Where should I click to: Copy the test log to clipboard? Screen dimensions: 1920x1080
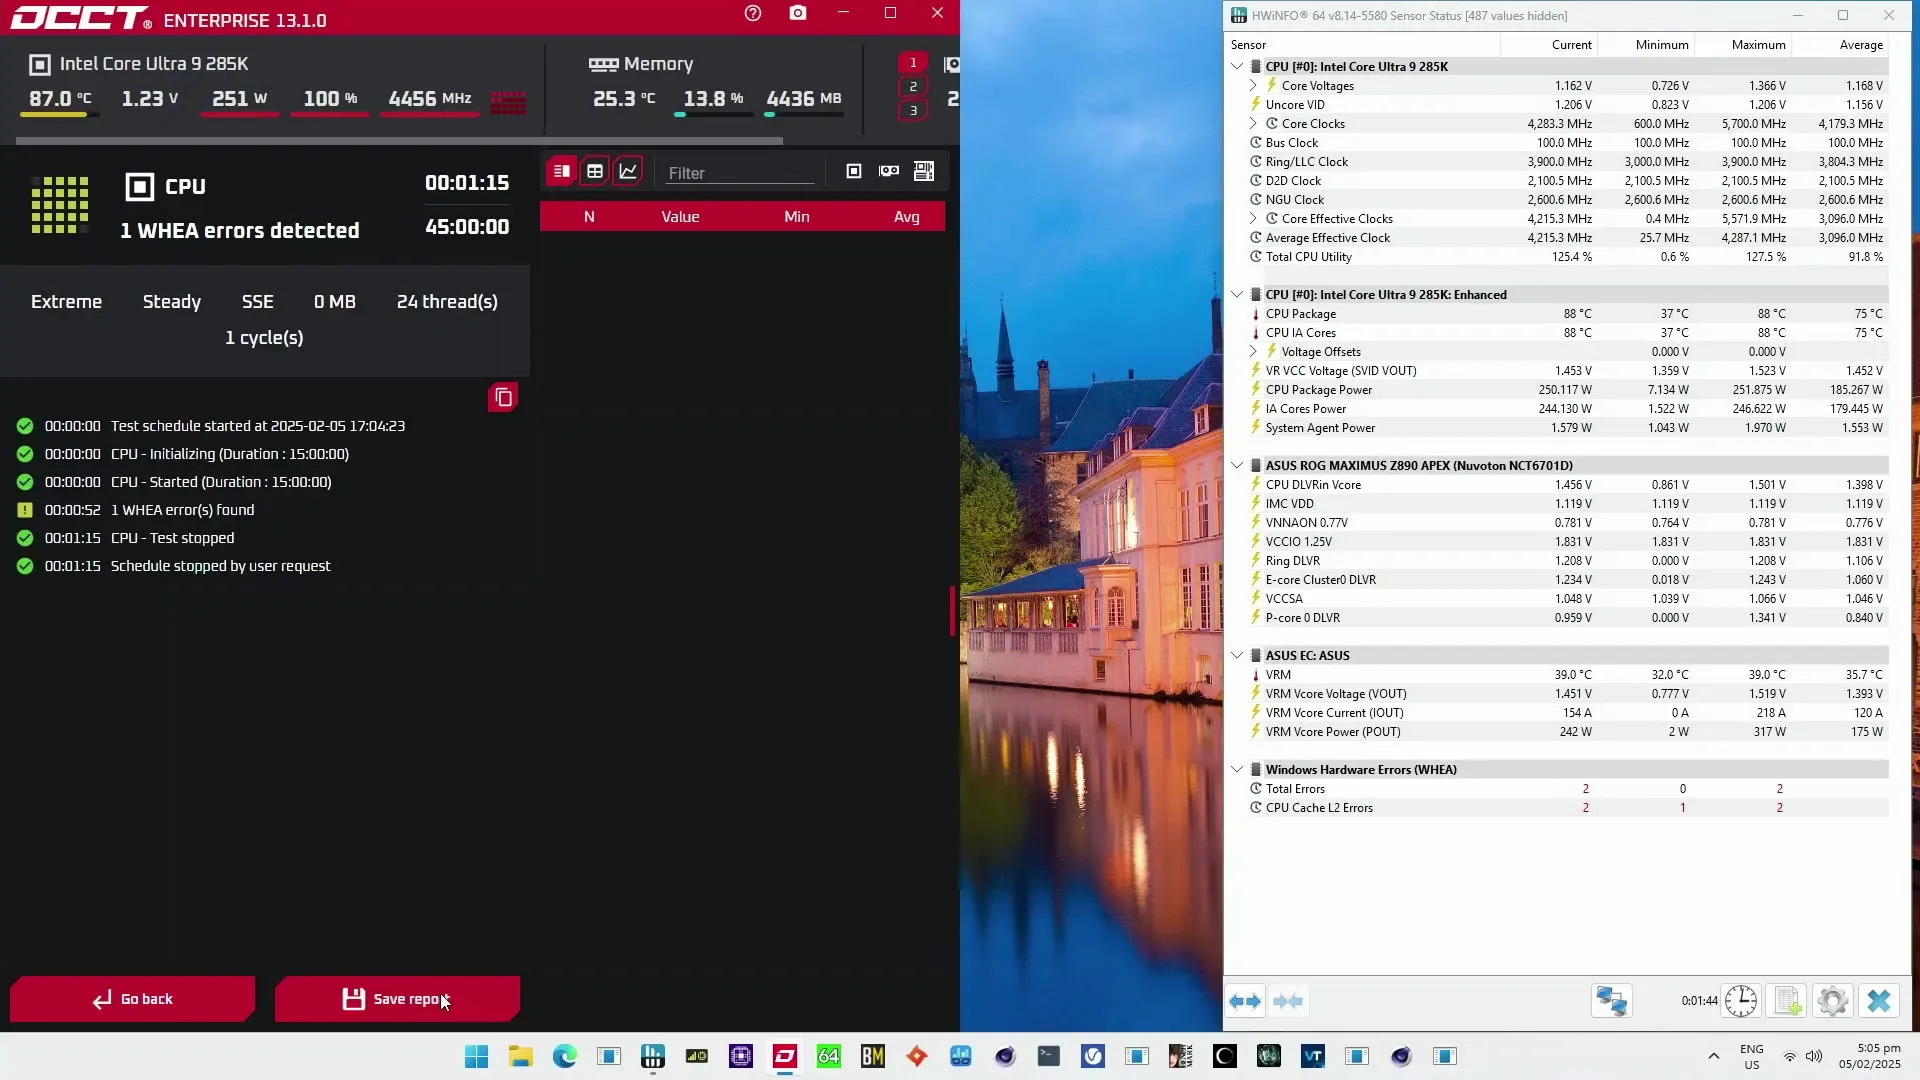pyautogui.click(x=503, y=398)
